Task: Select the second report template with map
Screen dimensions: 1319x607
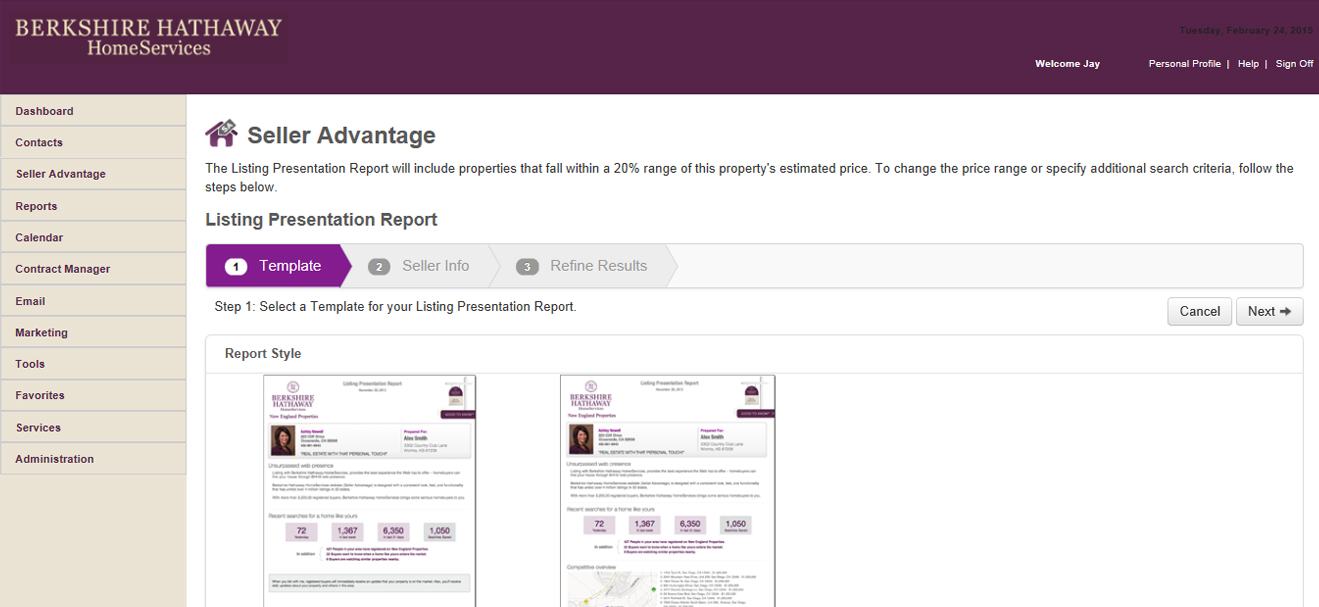Action: pyautogui.click(x=667, y=491)
